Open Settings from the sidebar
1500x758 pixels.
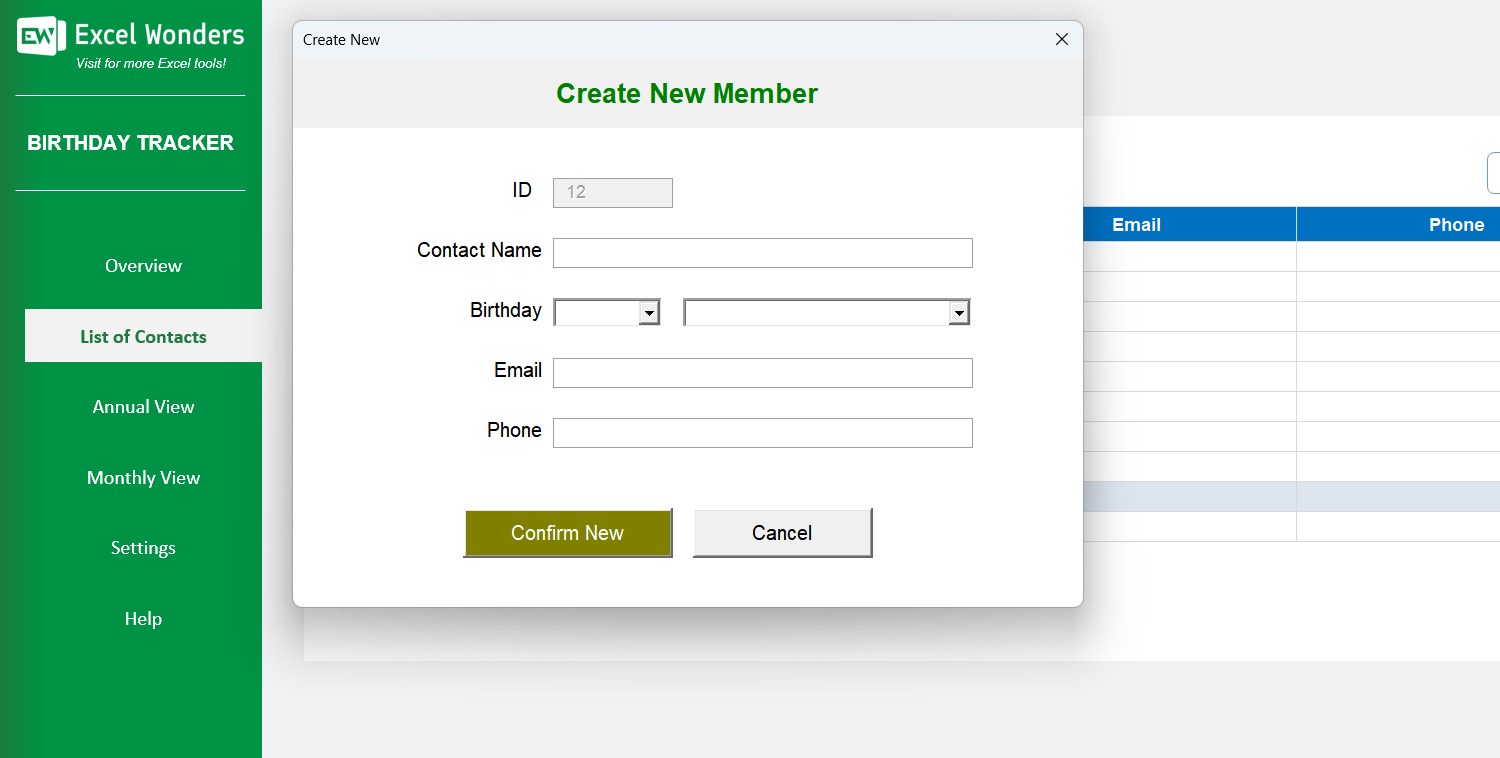(x=143, y=548)
